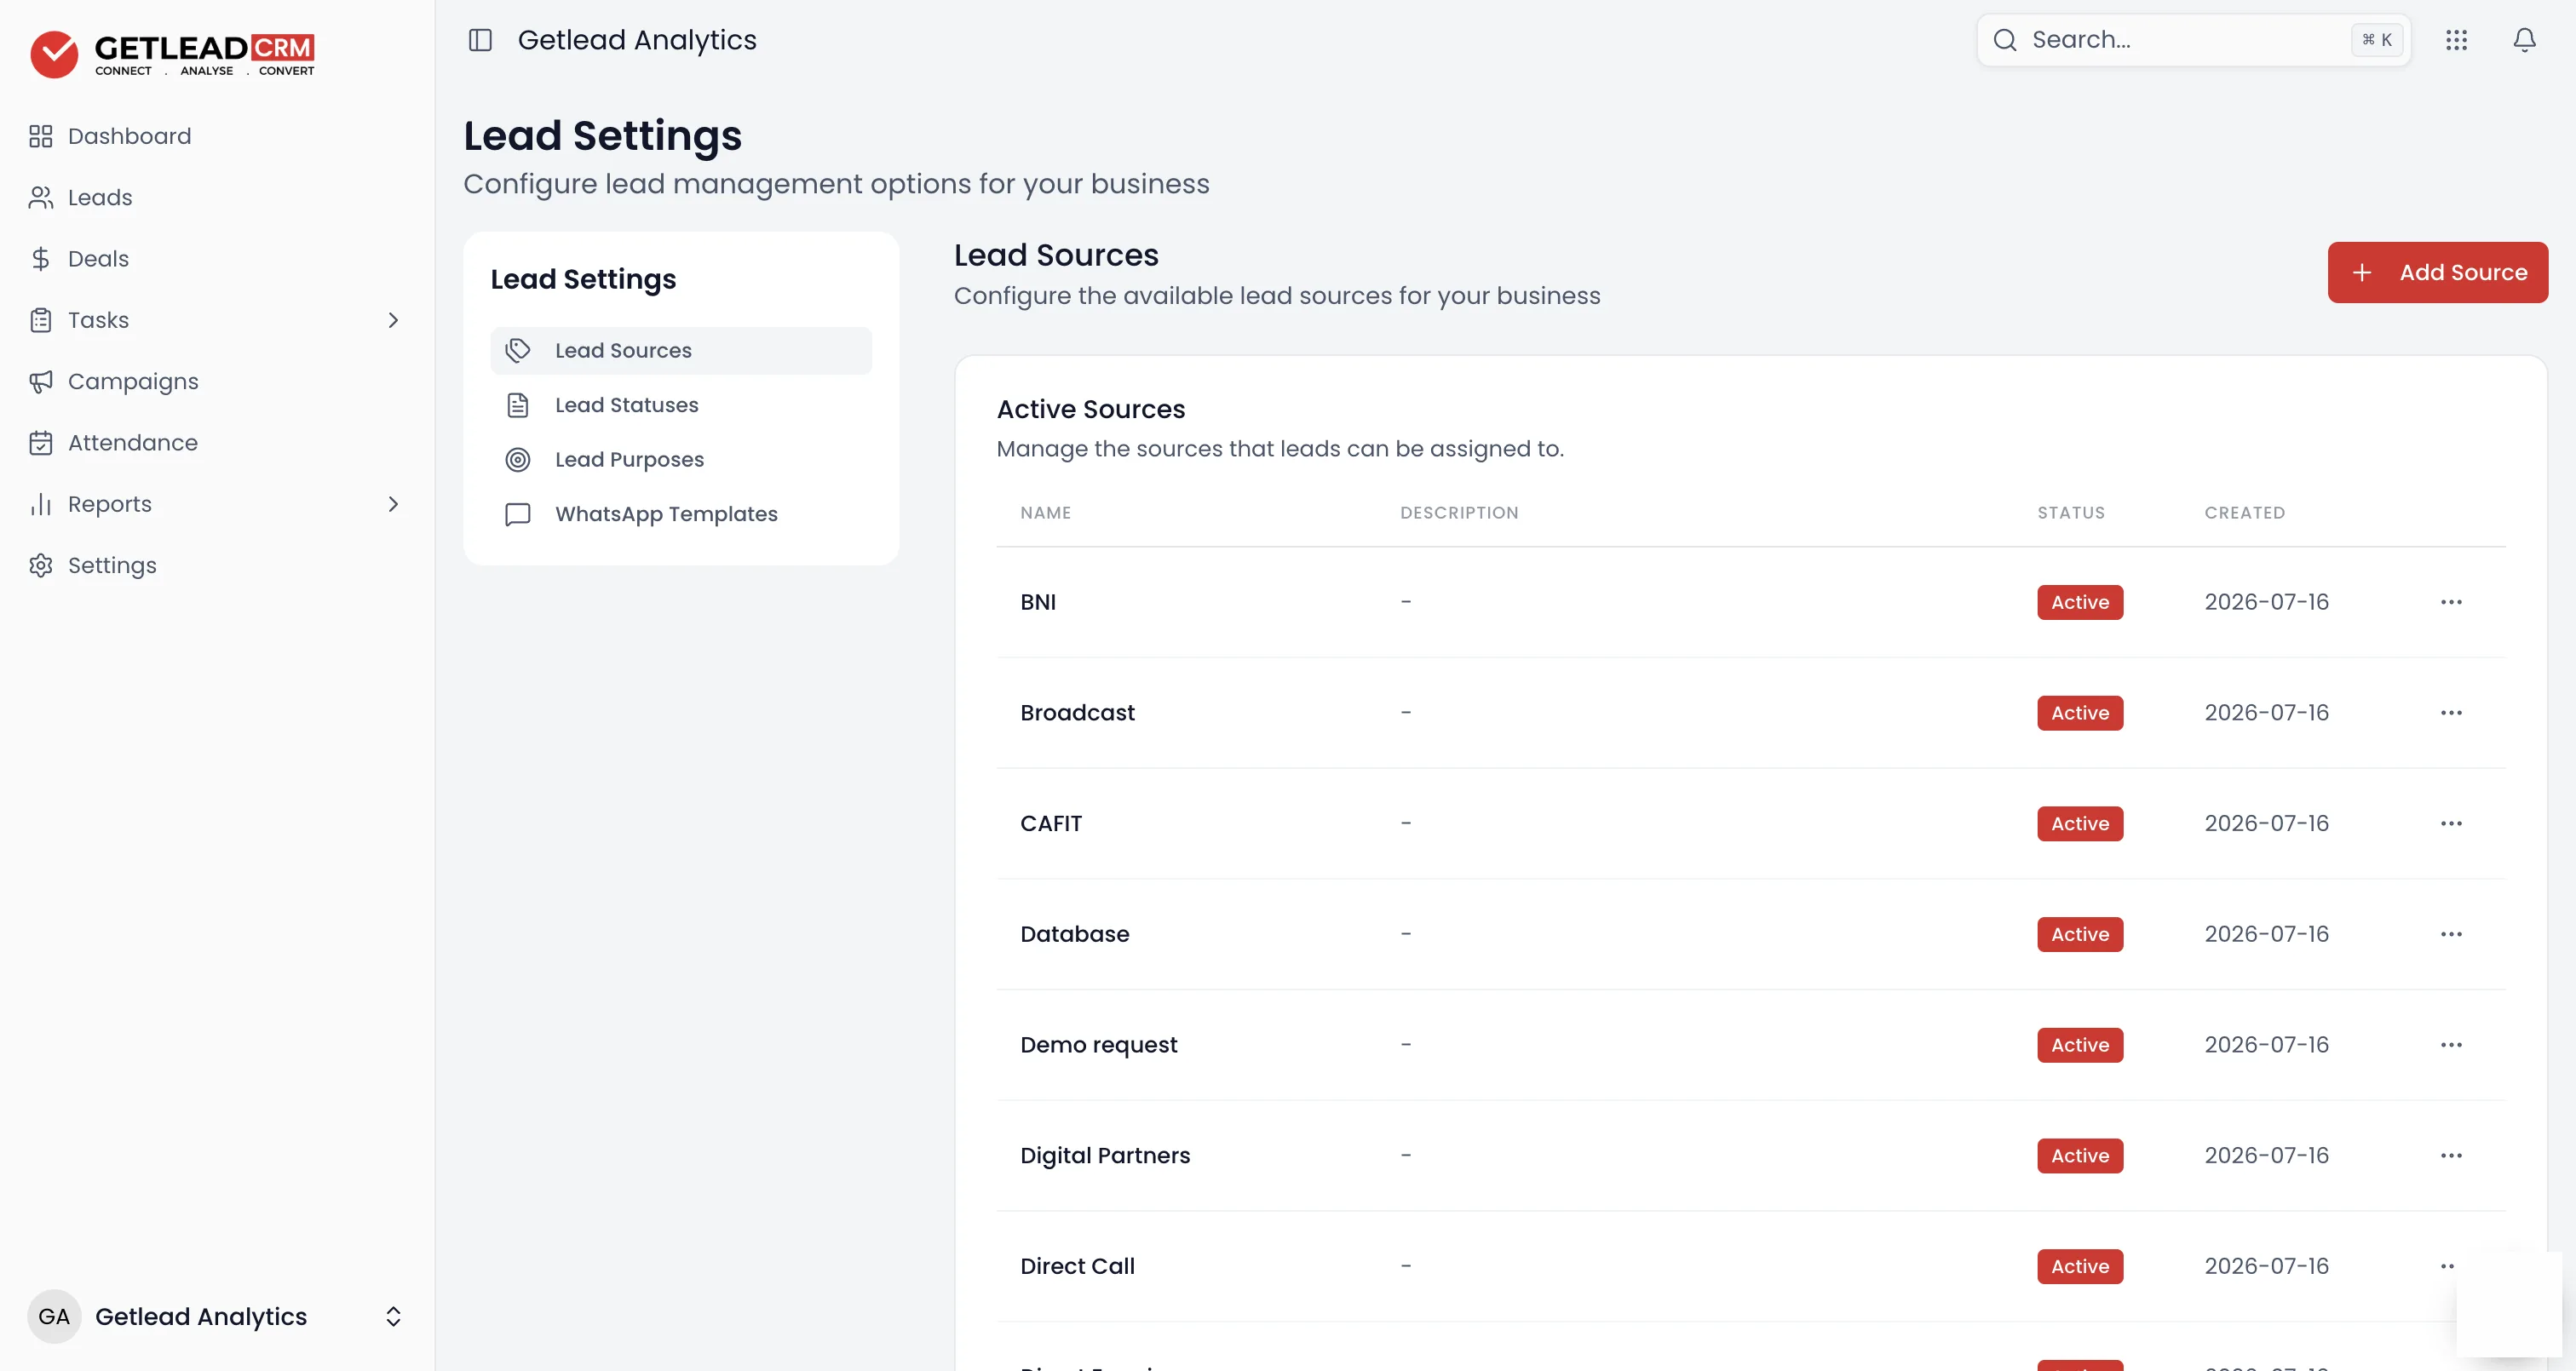The width and height of the screenshot is (2576, 1371).
Task: Click the Lead Purposes target icon
Action: (518, 460)
